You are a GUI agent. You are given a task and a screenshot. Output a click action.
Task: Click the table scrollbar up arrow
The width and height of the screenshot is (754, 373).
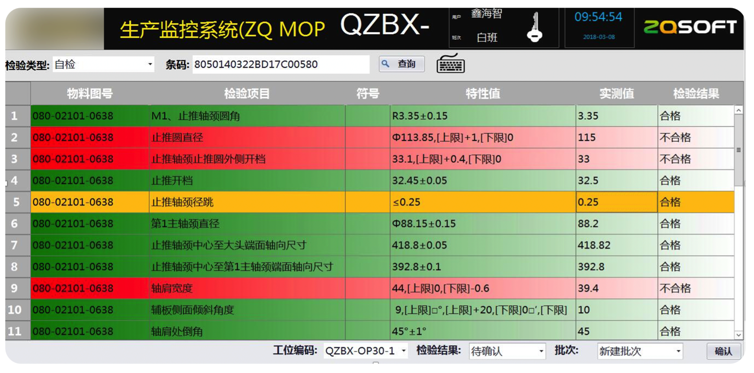tap(739, 111)
